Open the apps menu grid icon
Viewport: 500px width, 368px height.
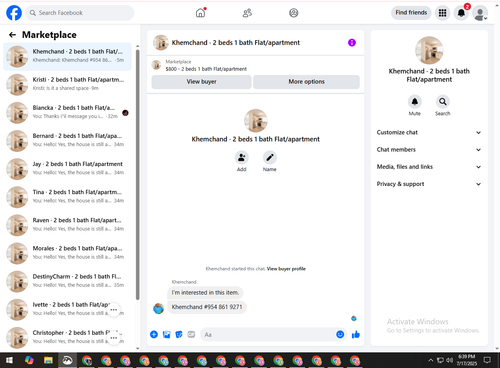[x=442, y=13]
